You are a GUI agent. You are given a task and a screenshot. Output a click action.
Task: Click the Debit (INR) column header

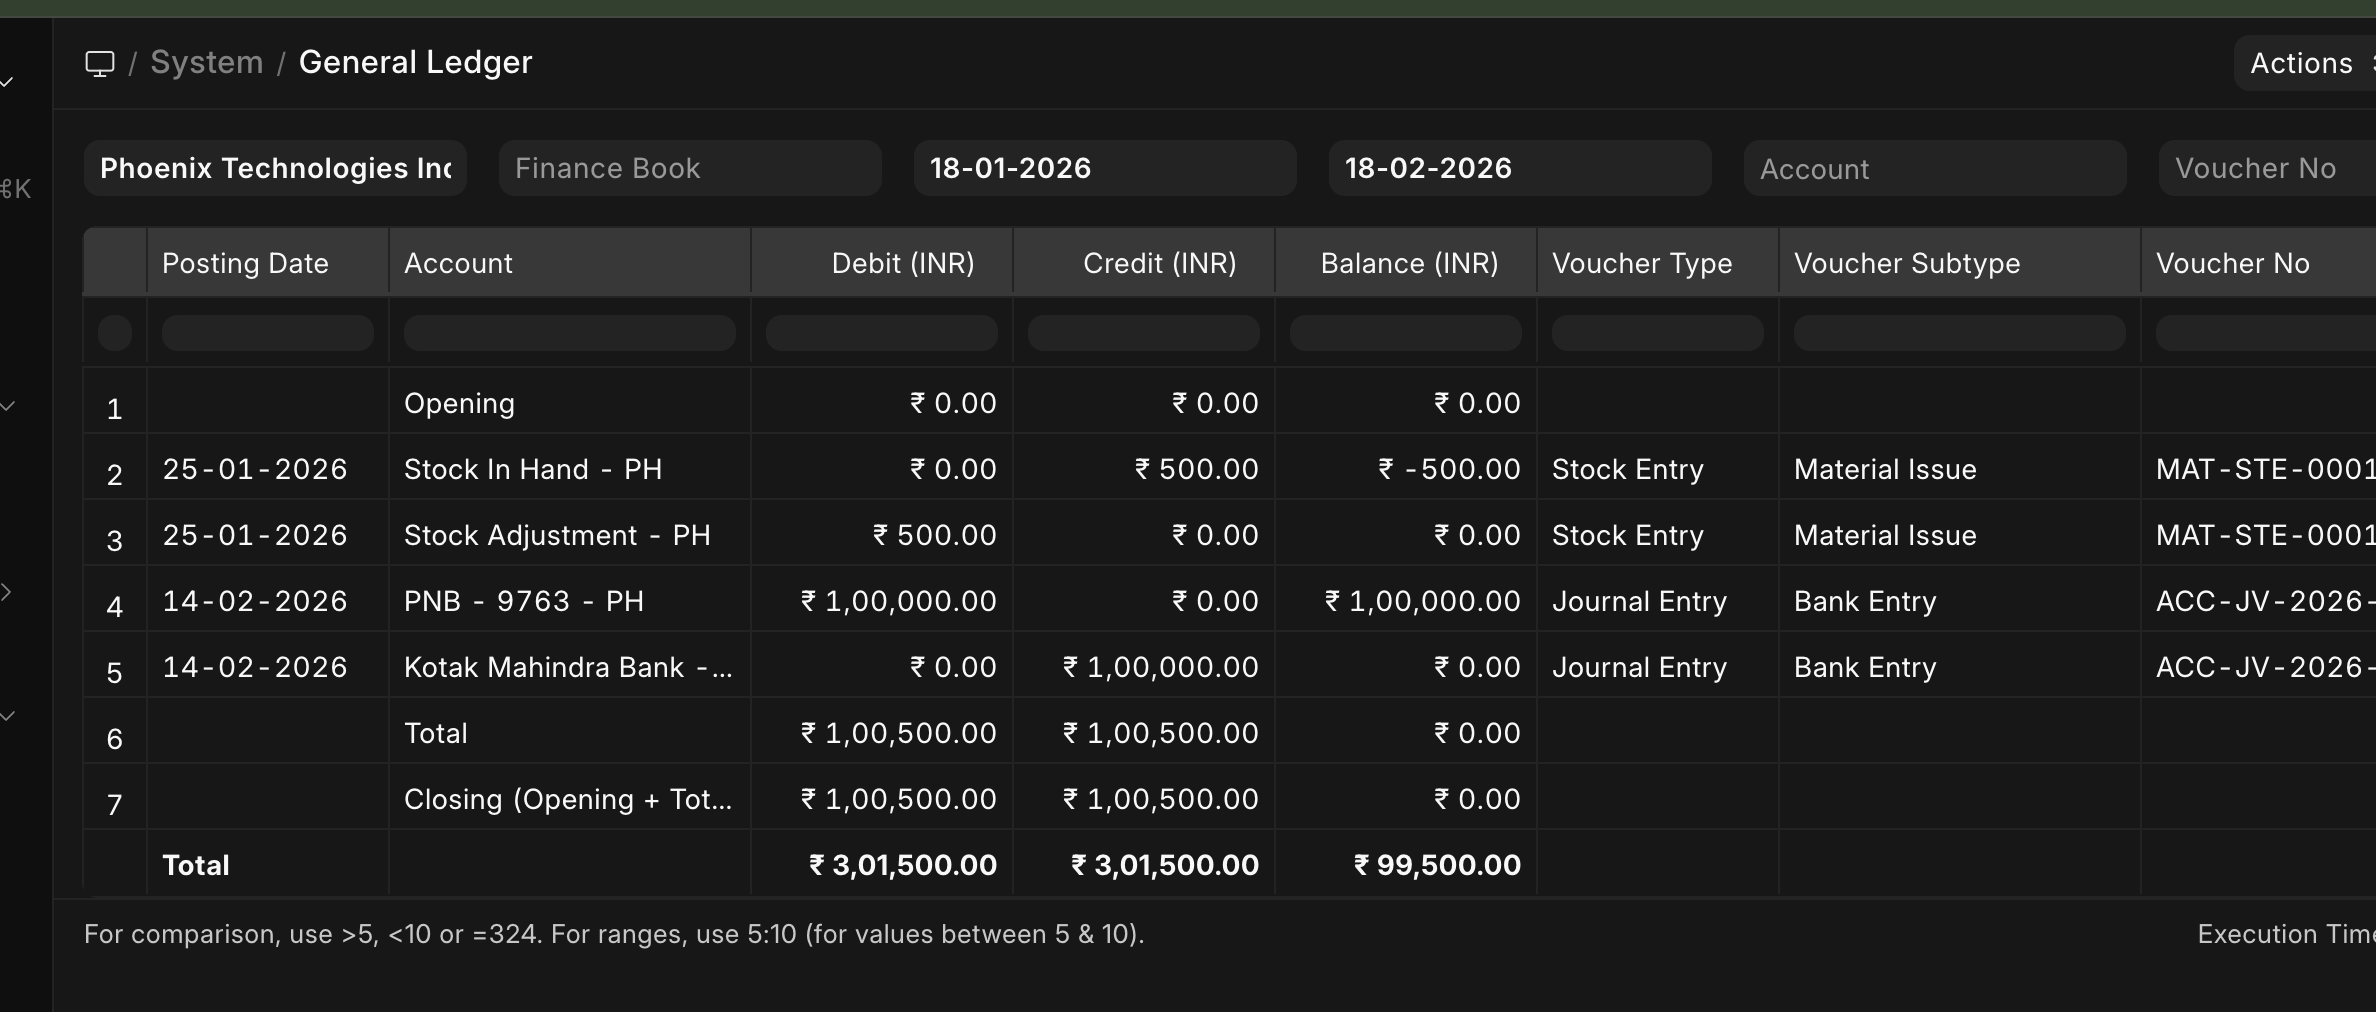[x=902, y=263]
